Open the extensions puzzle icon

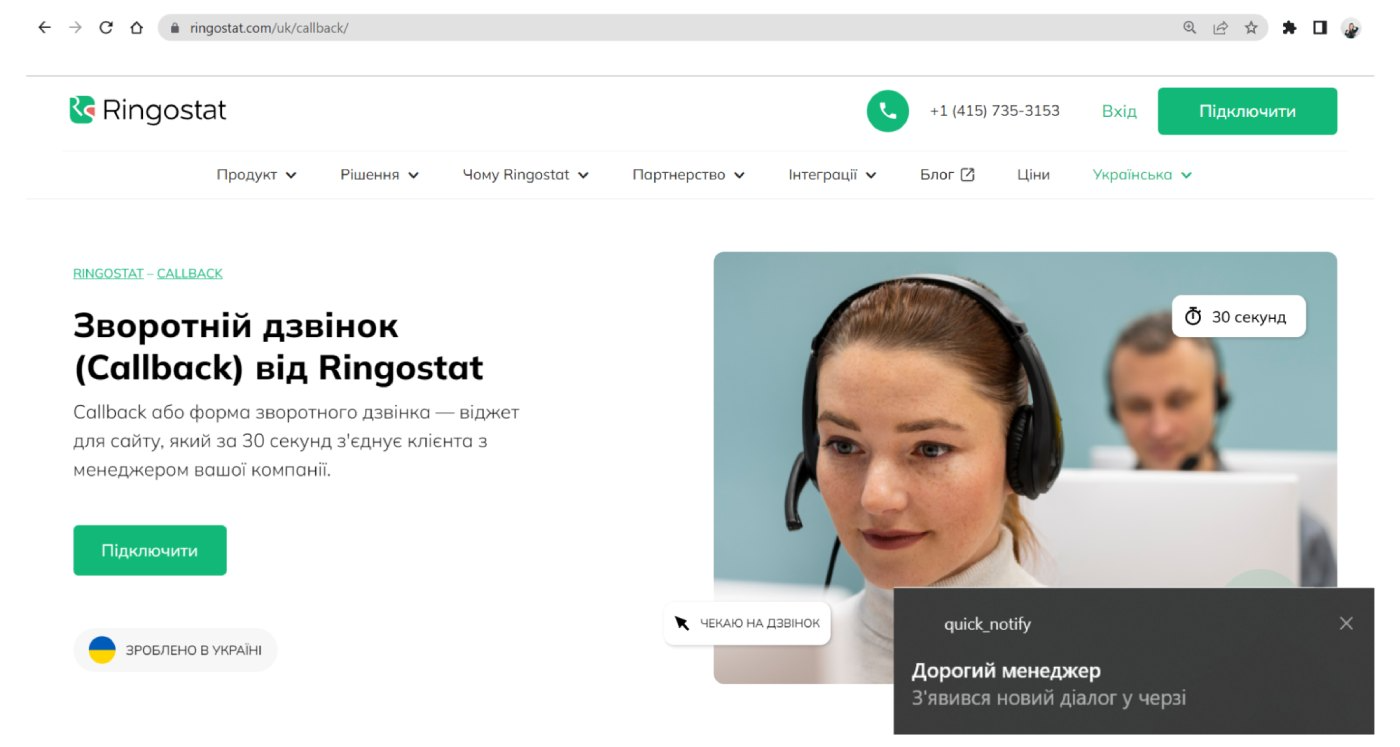tap(1289, 28)
